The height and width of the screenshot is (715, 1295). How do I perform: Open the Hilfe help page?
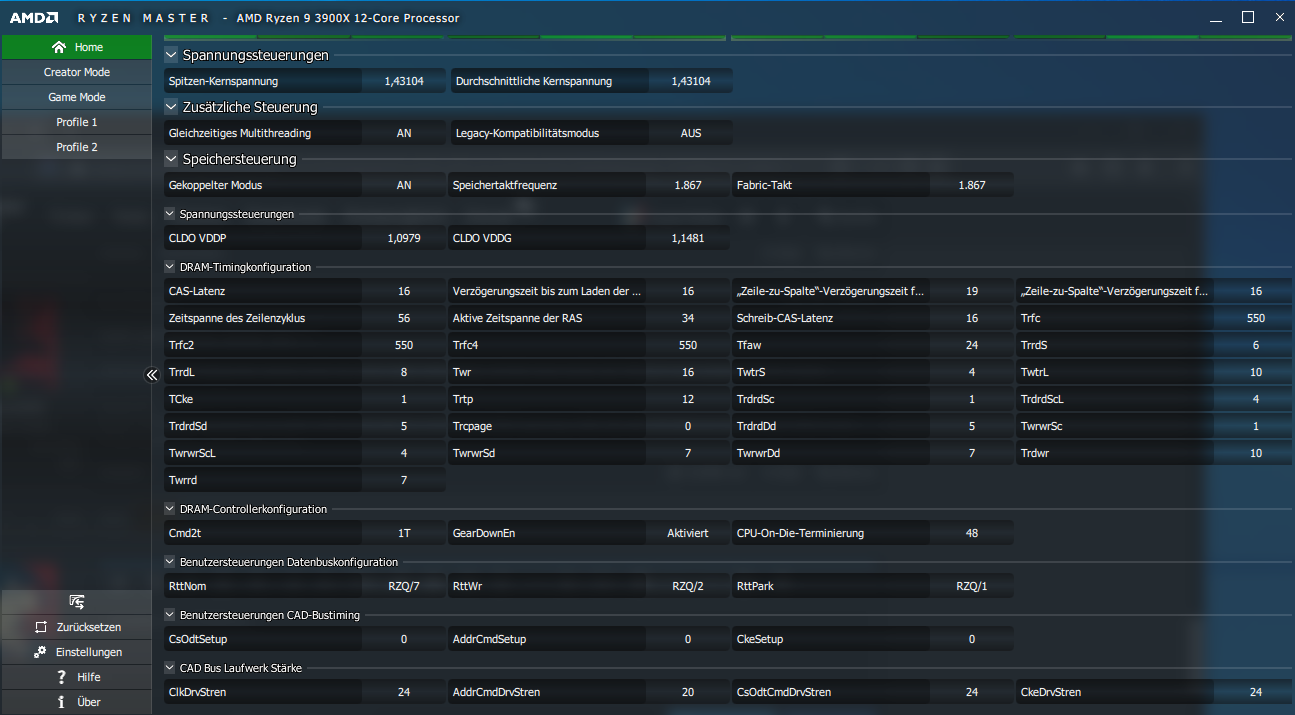[x=76, y=677]
